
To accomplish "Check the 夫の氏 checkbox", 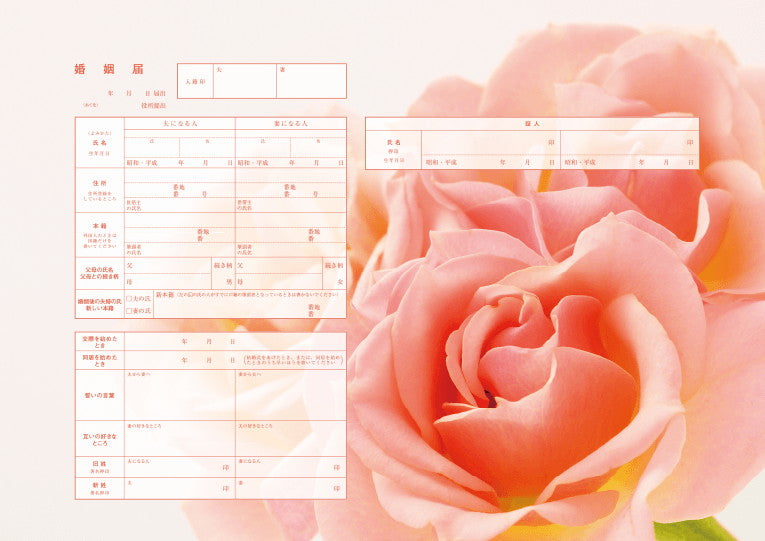I will [130, 298].
